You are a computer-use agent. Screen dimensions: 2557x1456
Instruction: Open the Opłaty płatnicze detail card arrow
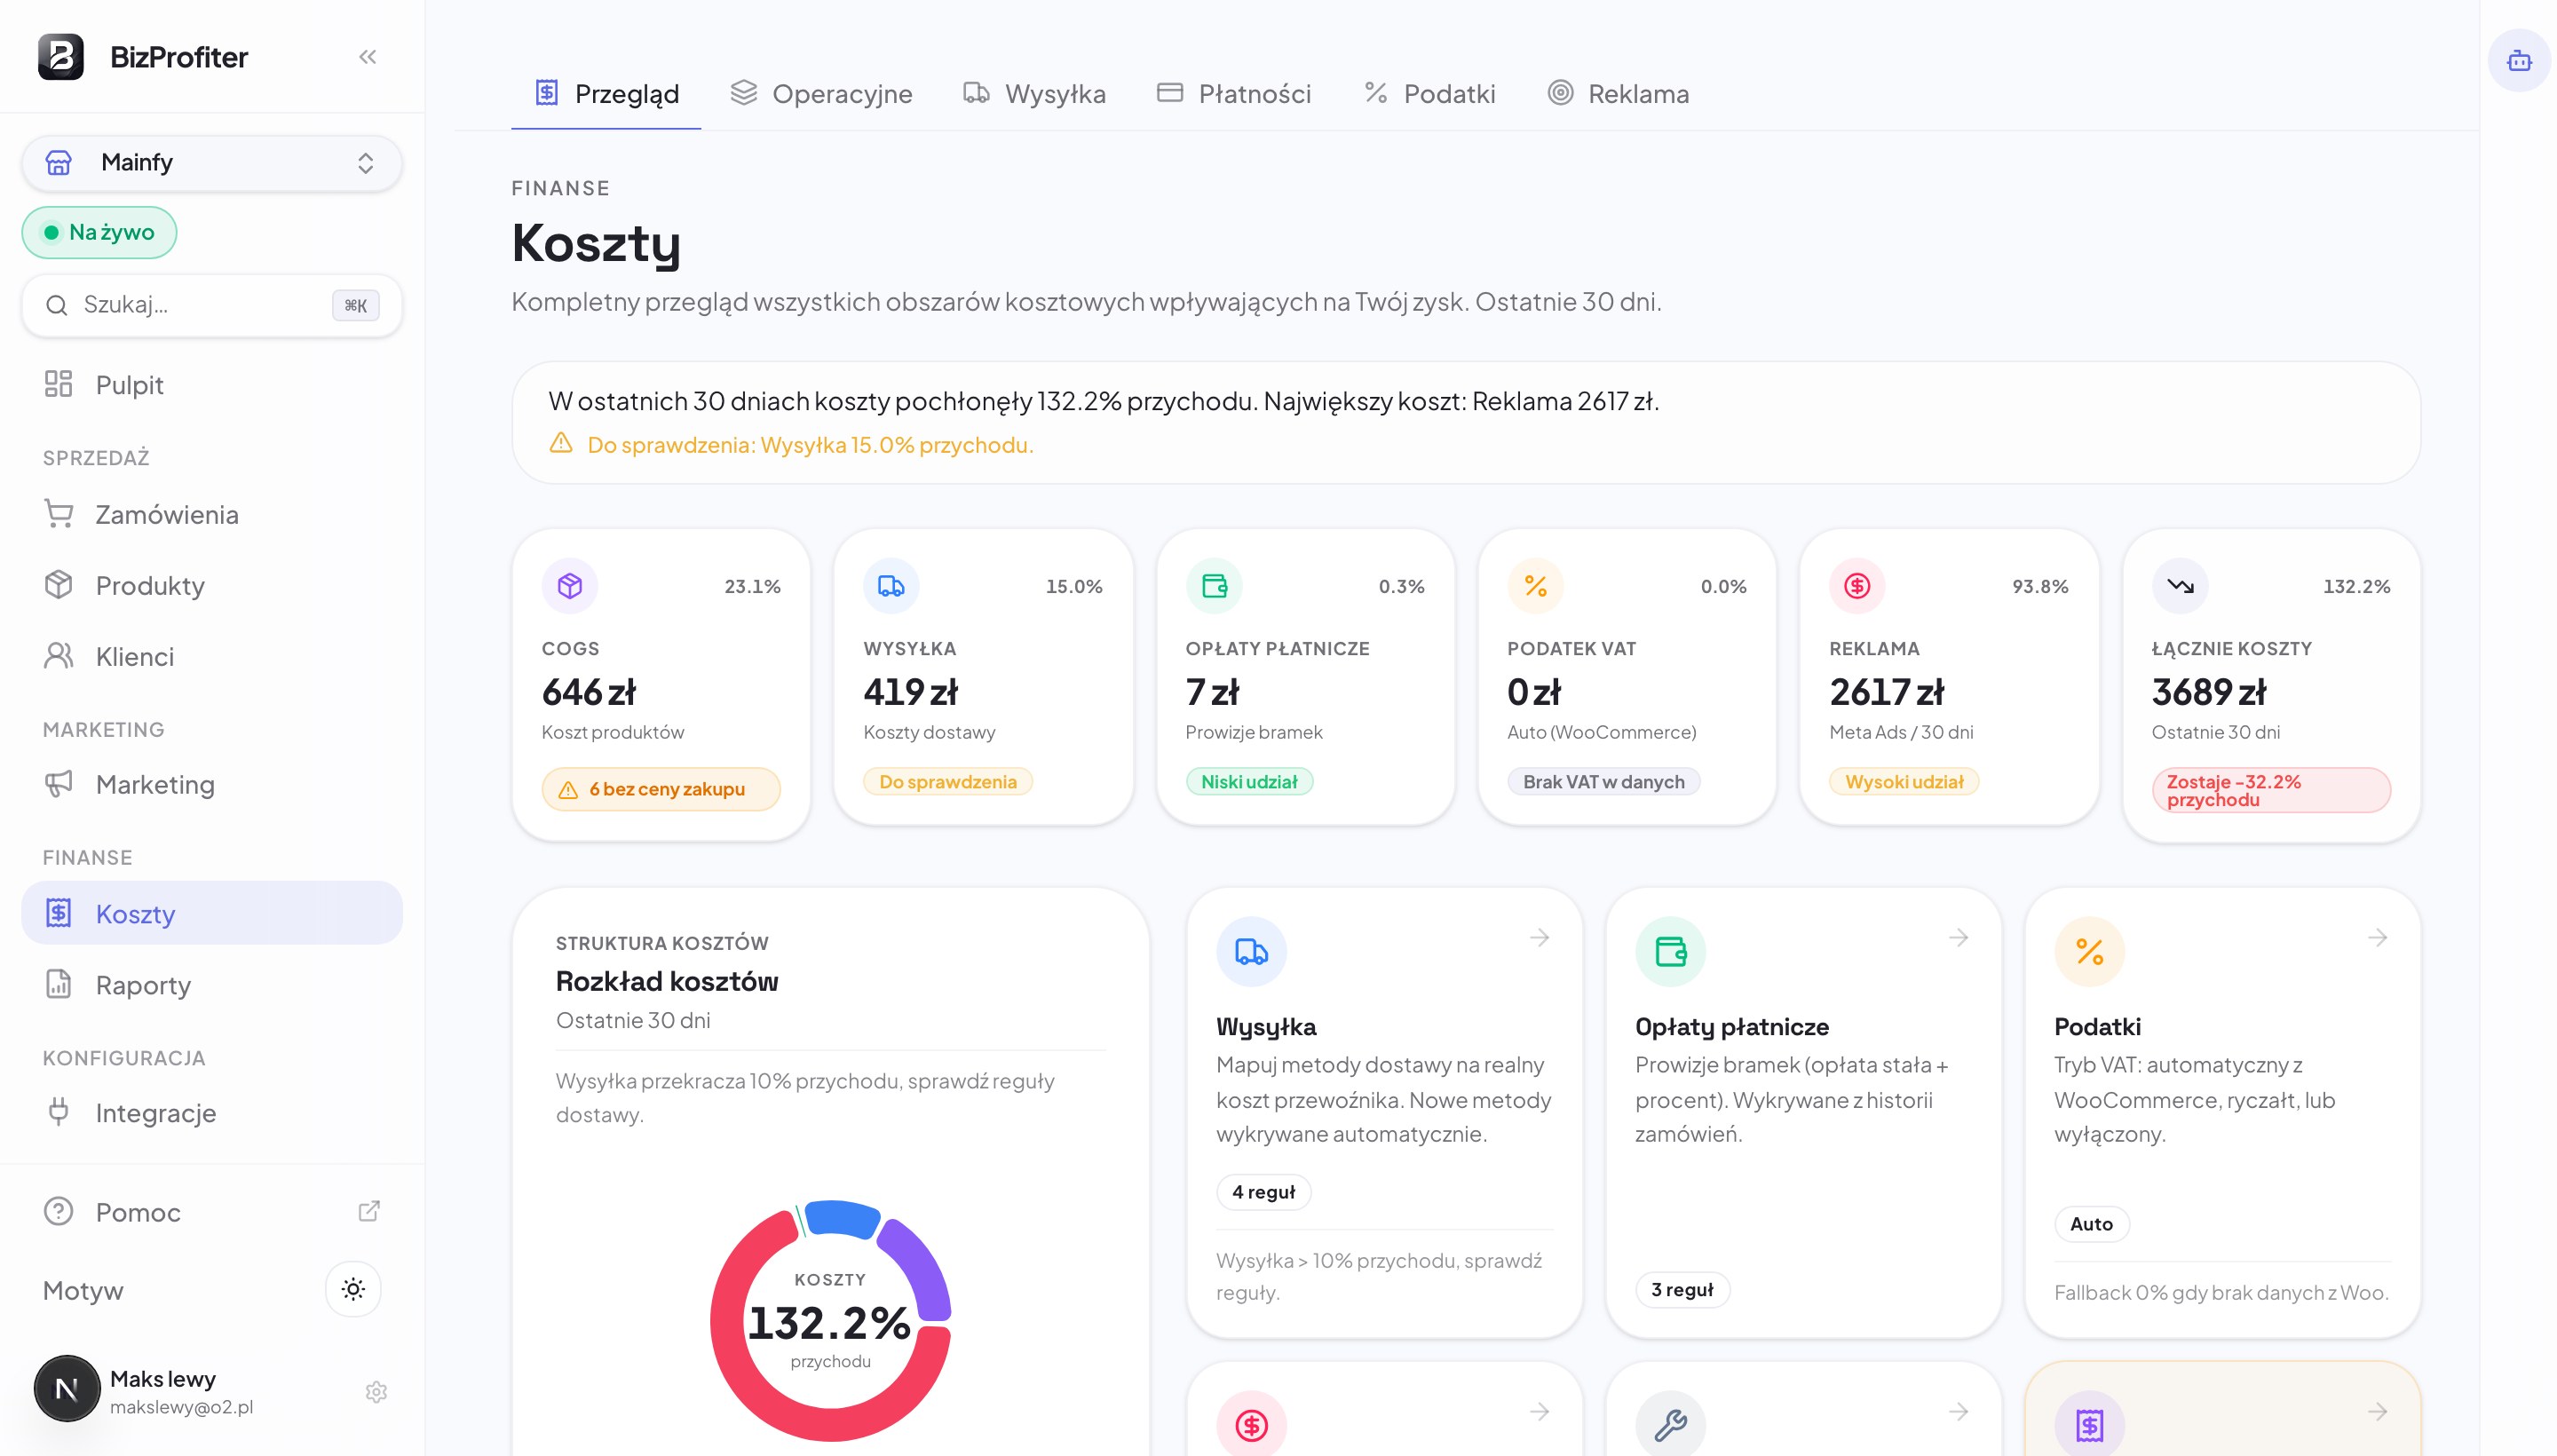(1959, 938)
